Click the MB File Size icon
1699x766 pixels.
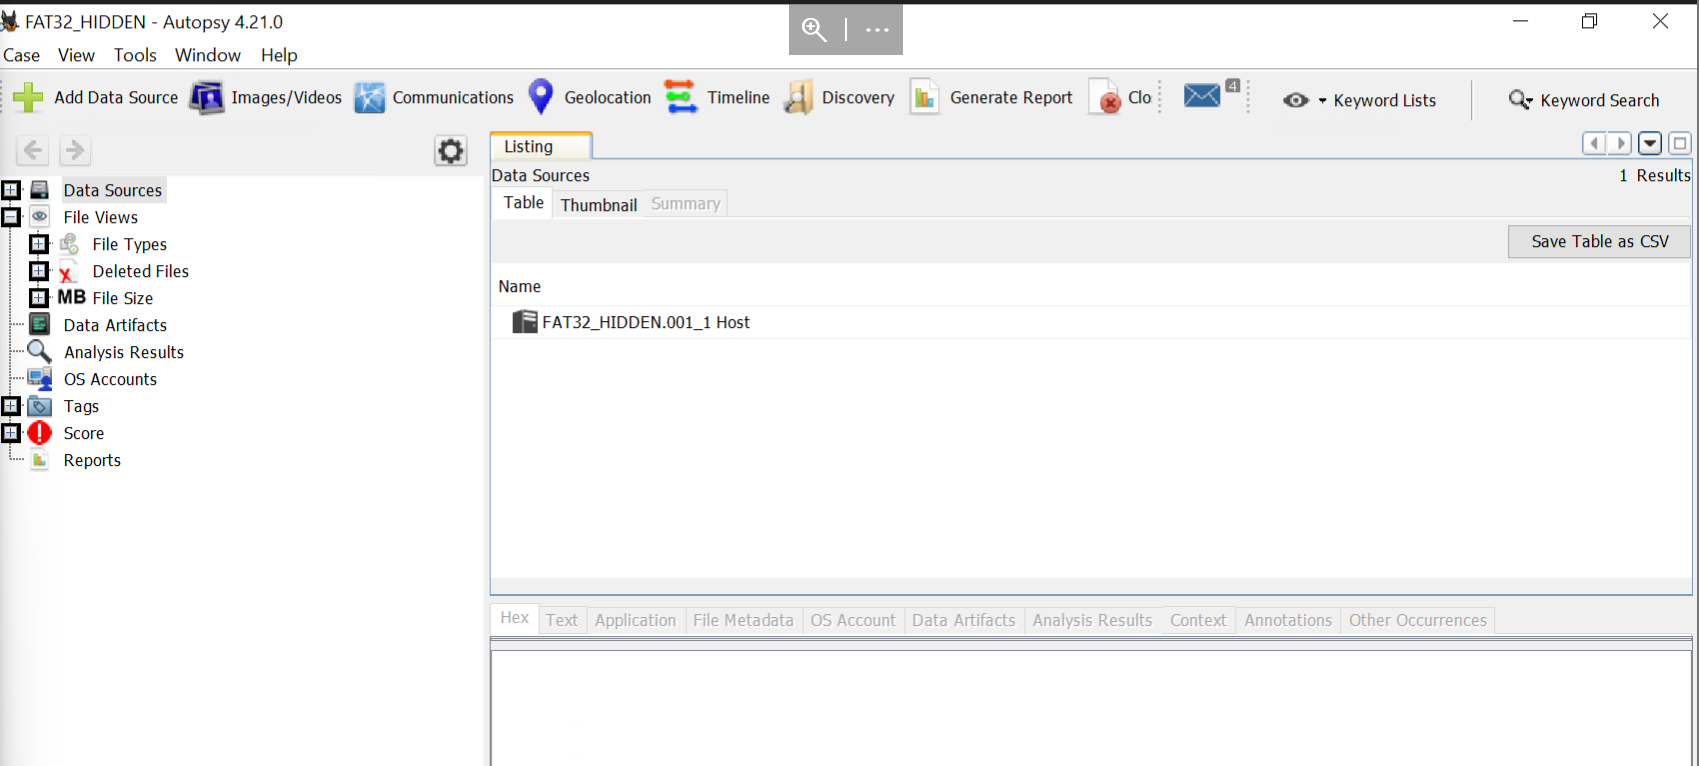pos(72,298)
